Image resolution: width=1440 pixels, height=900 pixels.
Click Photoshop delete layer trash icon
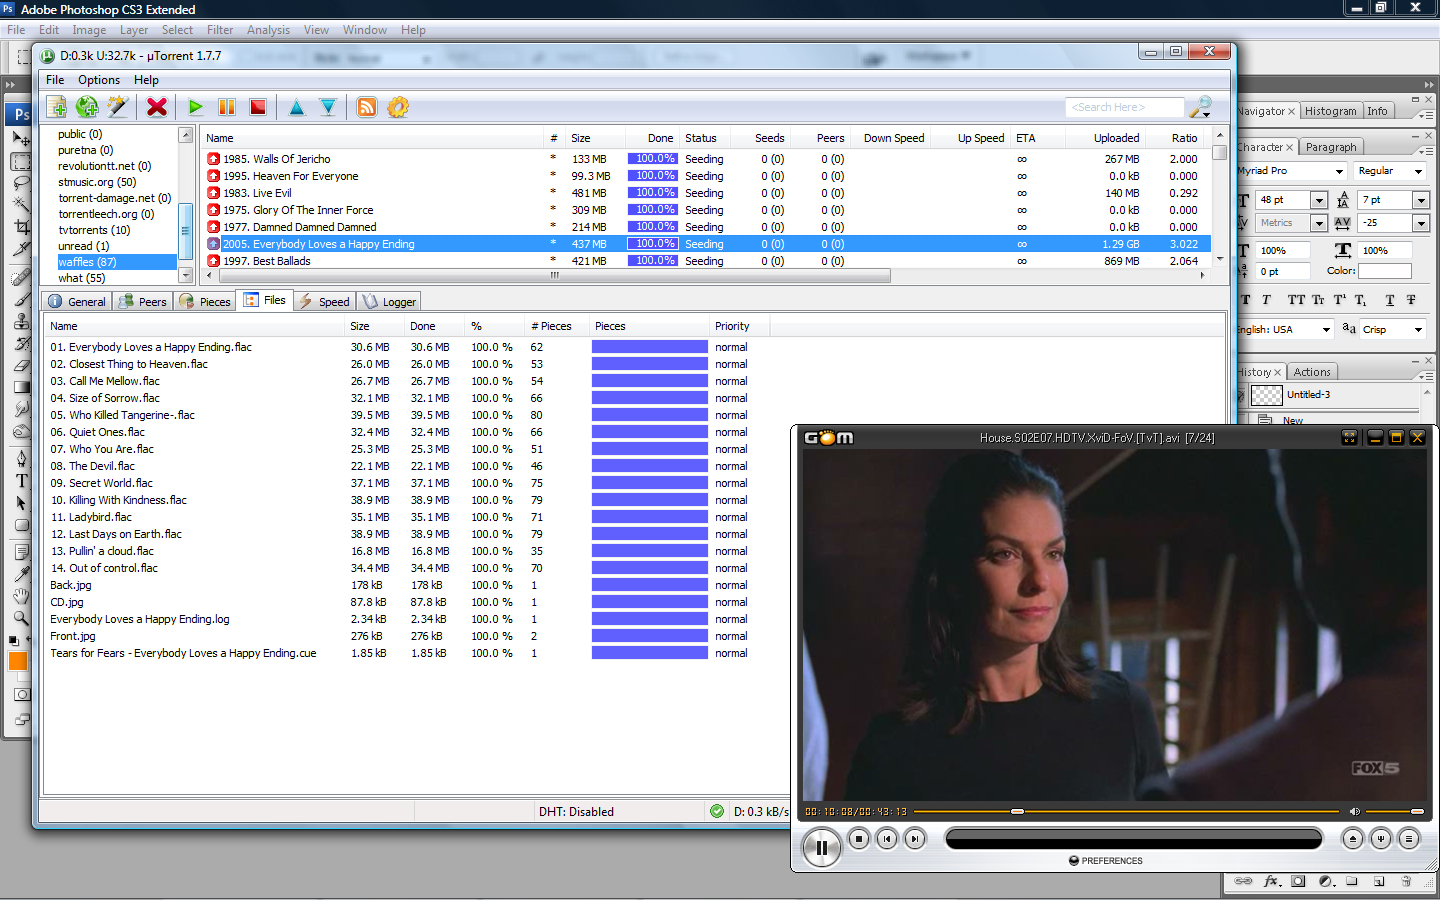1406,881
